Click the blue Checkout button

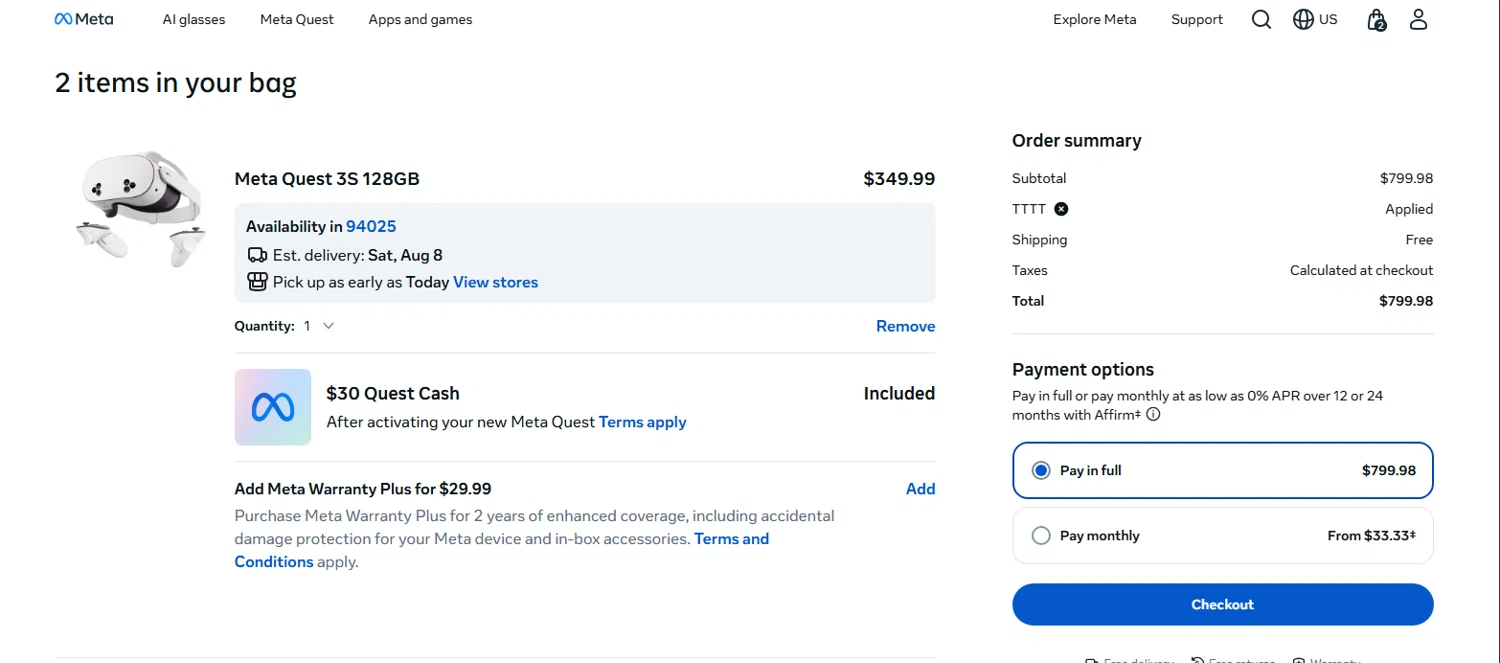[1222, 604]
